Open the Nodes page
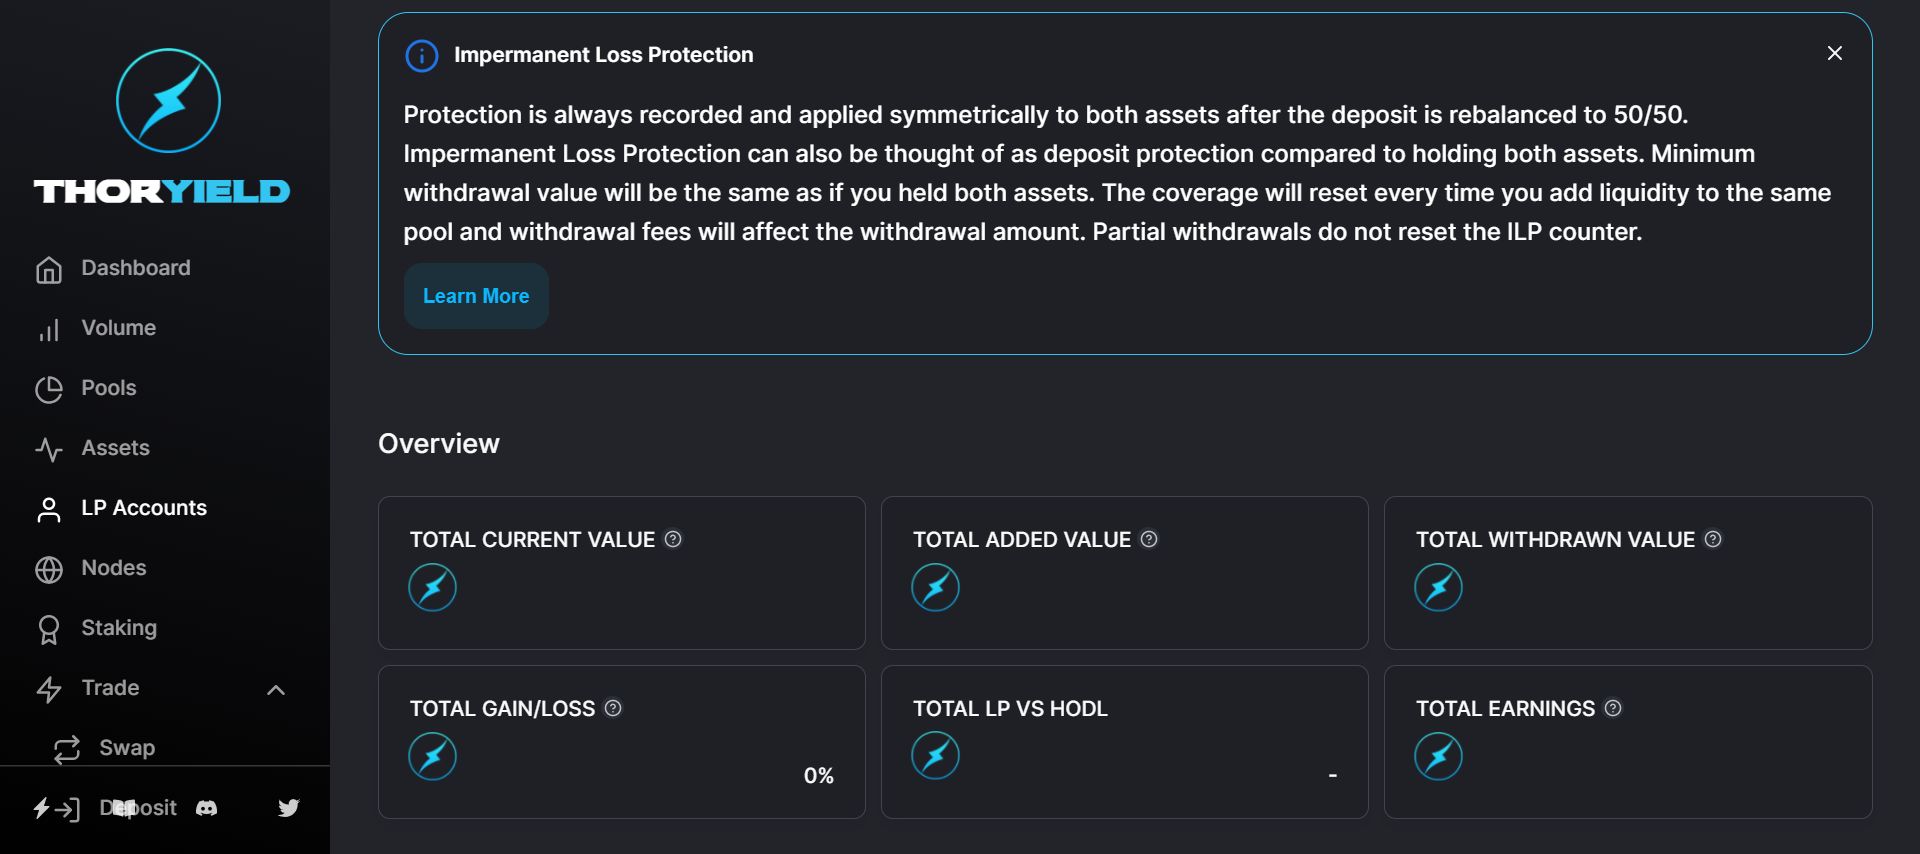This screenshot has width=1920, height=854. pos(113,568)
